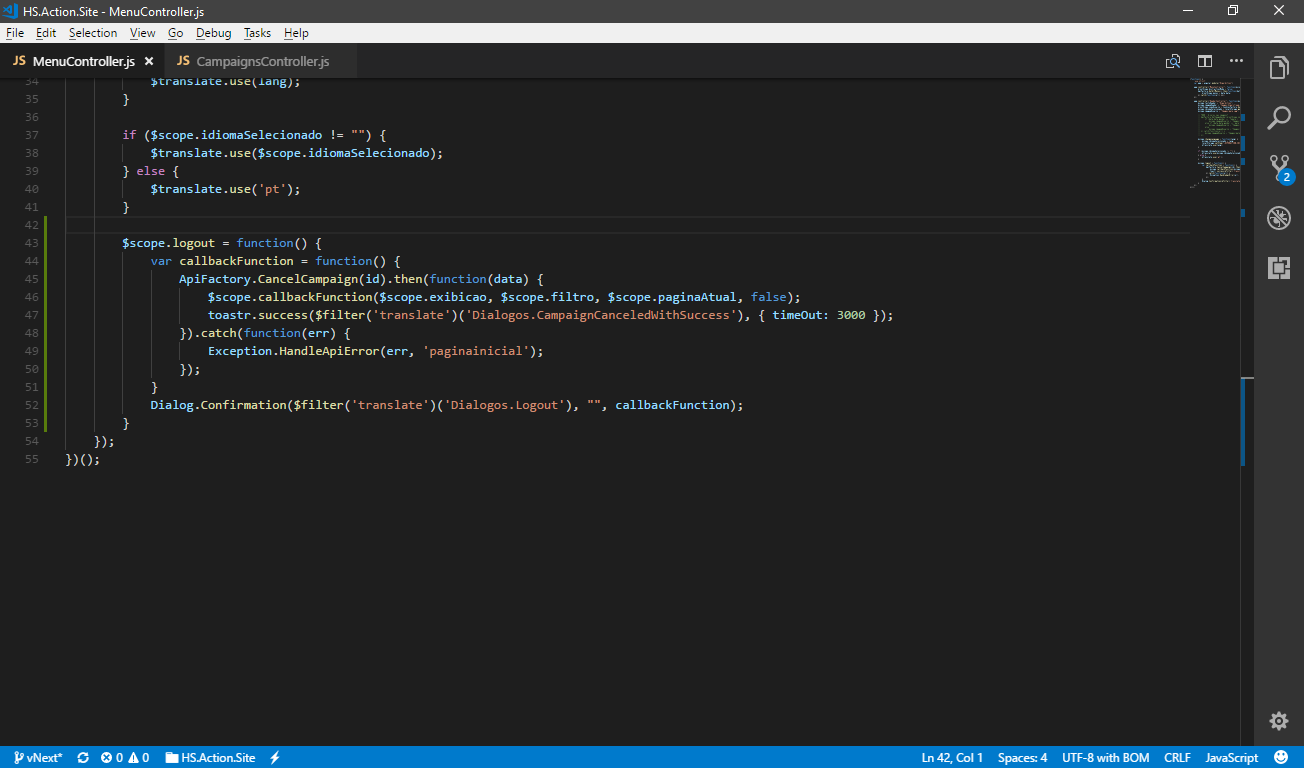Click 'Exception.HandleApiError' on line 49
The image size is (1304, 768).
pyautogui.click(x=293, y=351)
